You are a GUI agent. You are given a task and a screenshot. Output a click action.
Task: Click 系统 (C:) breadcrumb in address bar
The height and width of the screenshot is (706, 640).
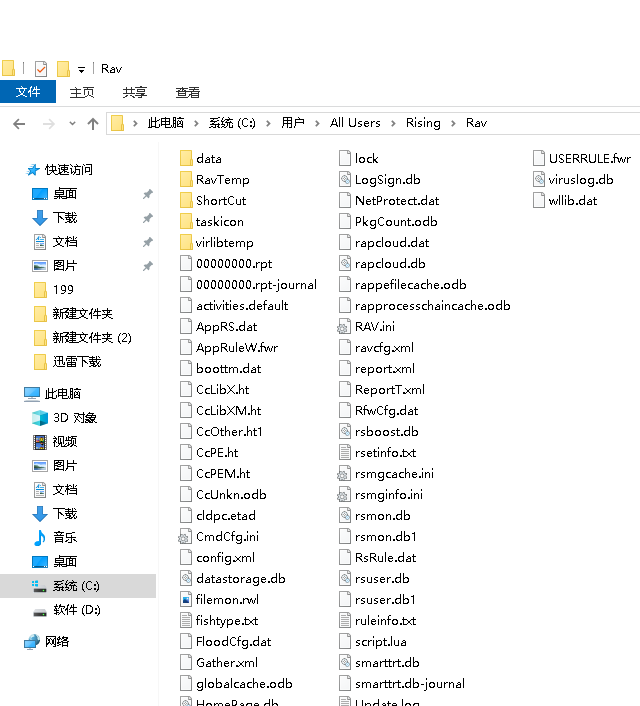click(x=232, y=123)
